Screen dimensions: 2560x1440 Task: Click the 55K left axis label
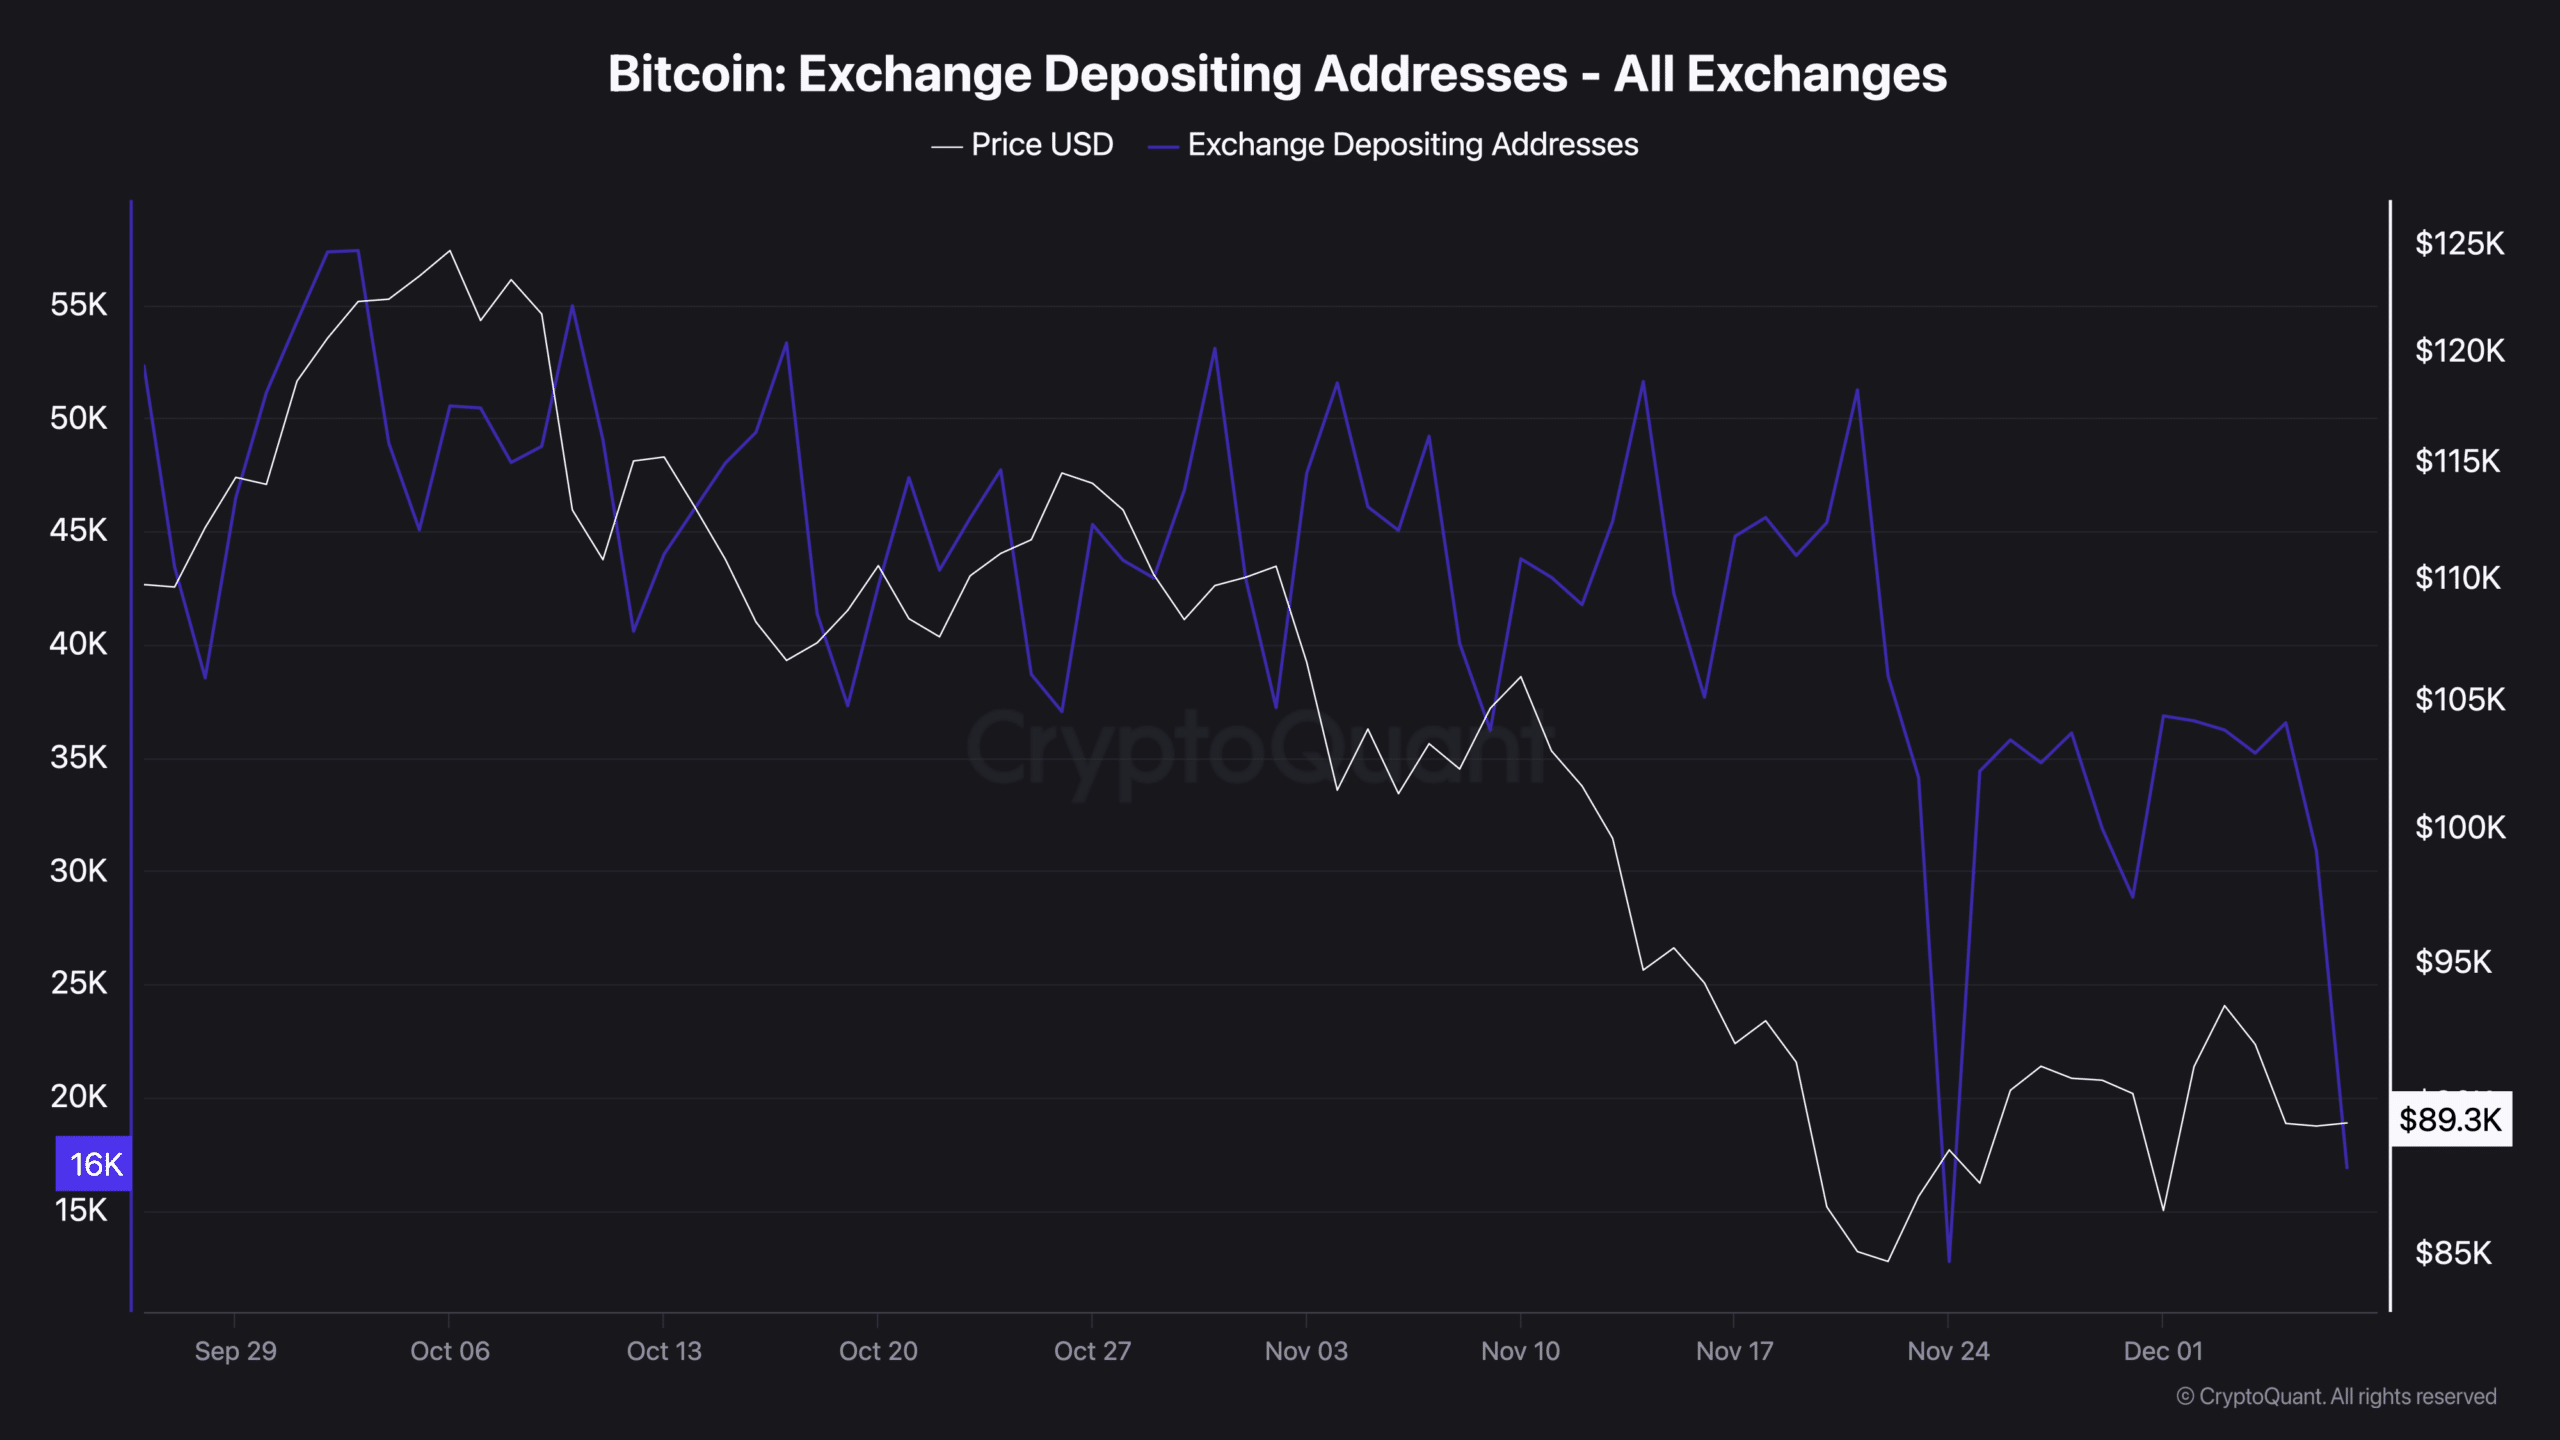78,305
